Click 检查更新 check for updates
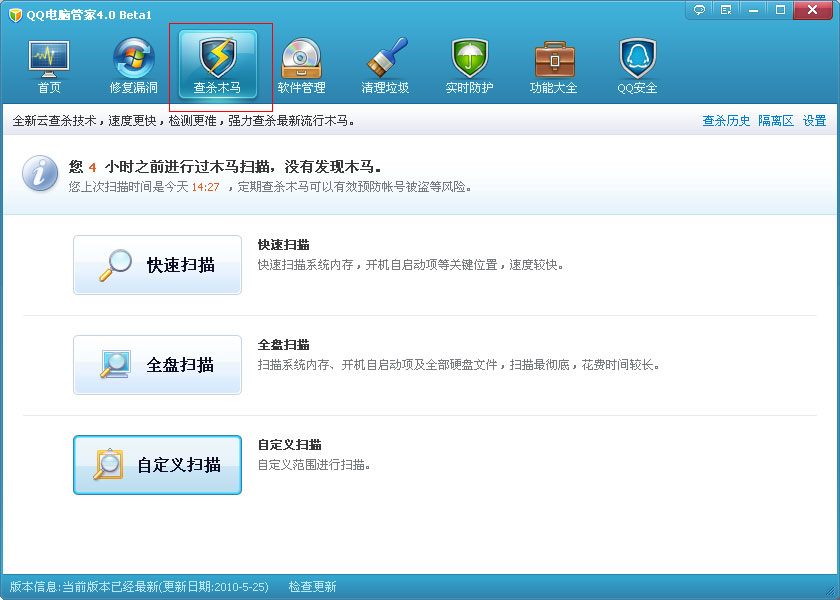This screenshot has width=840, height=600. [312, 587]
